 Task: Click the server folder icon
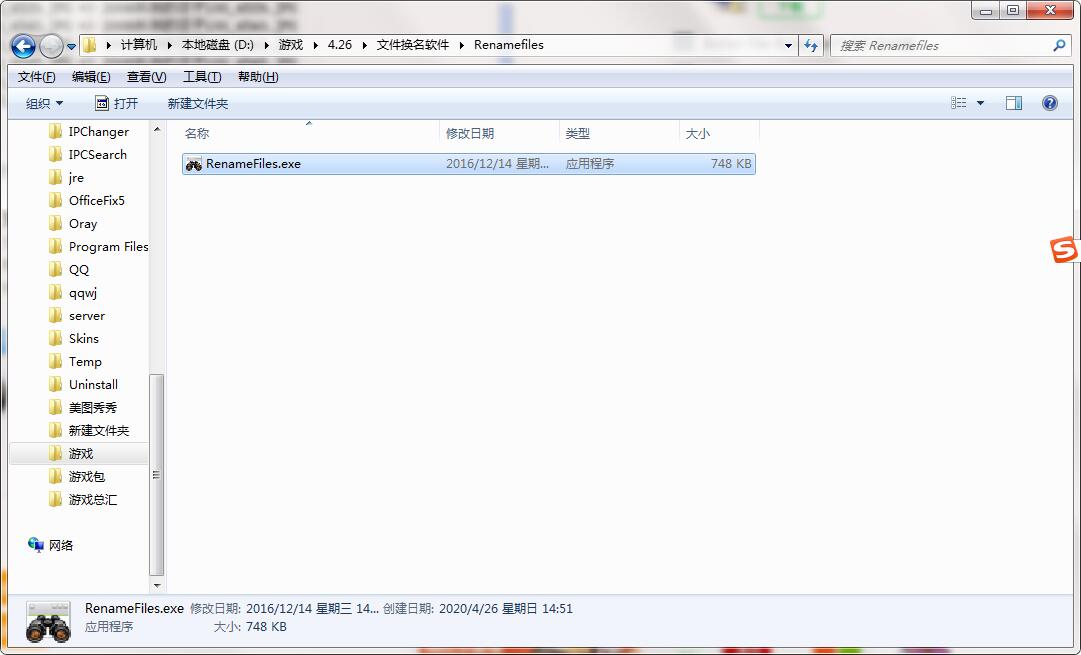click(x=55, y=315)
